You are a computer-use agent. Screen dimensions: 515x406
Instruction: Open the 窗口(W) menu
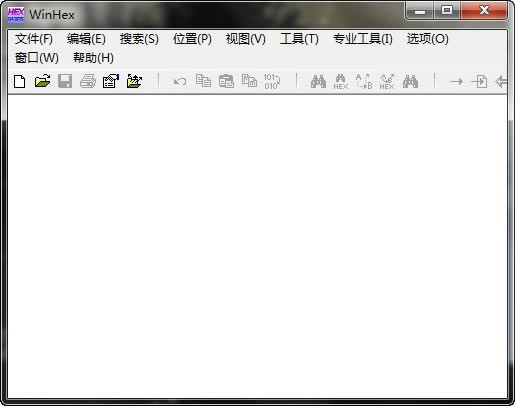click(37, 58)
